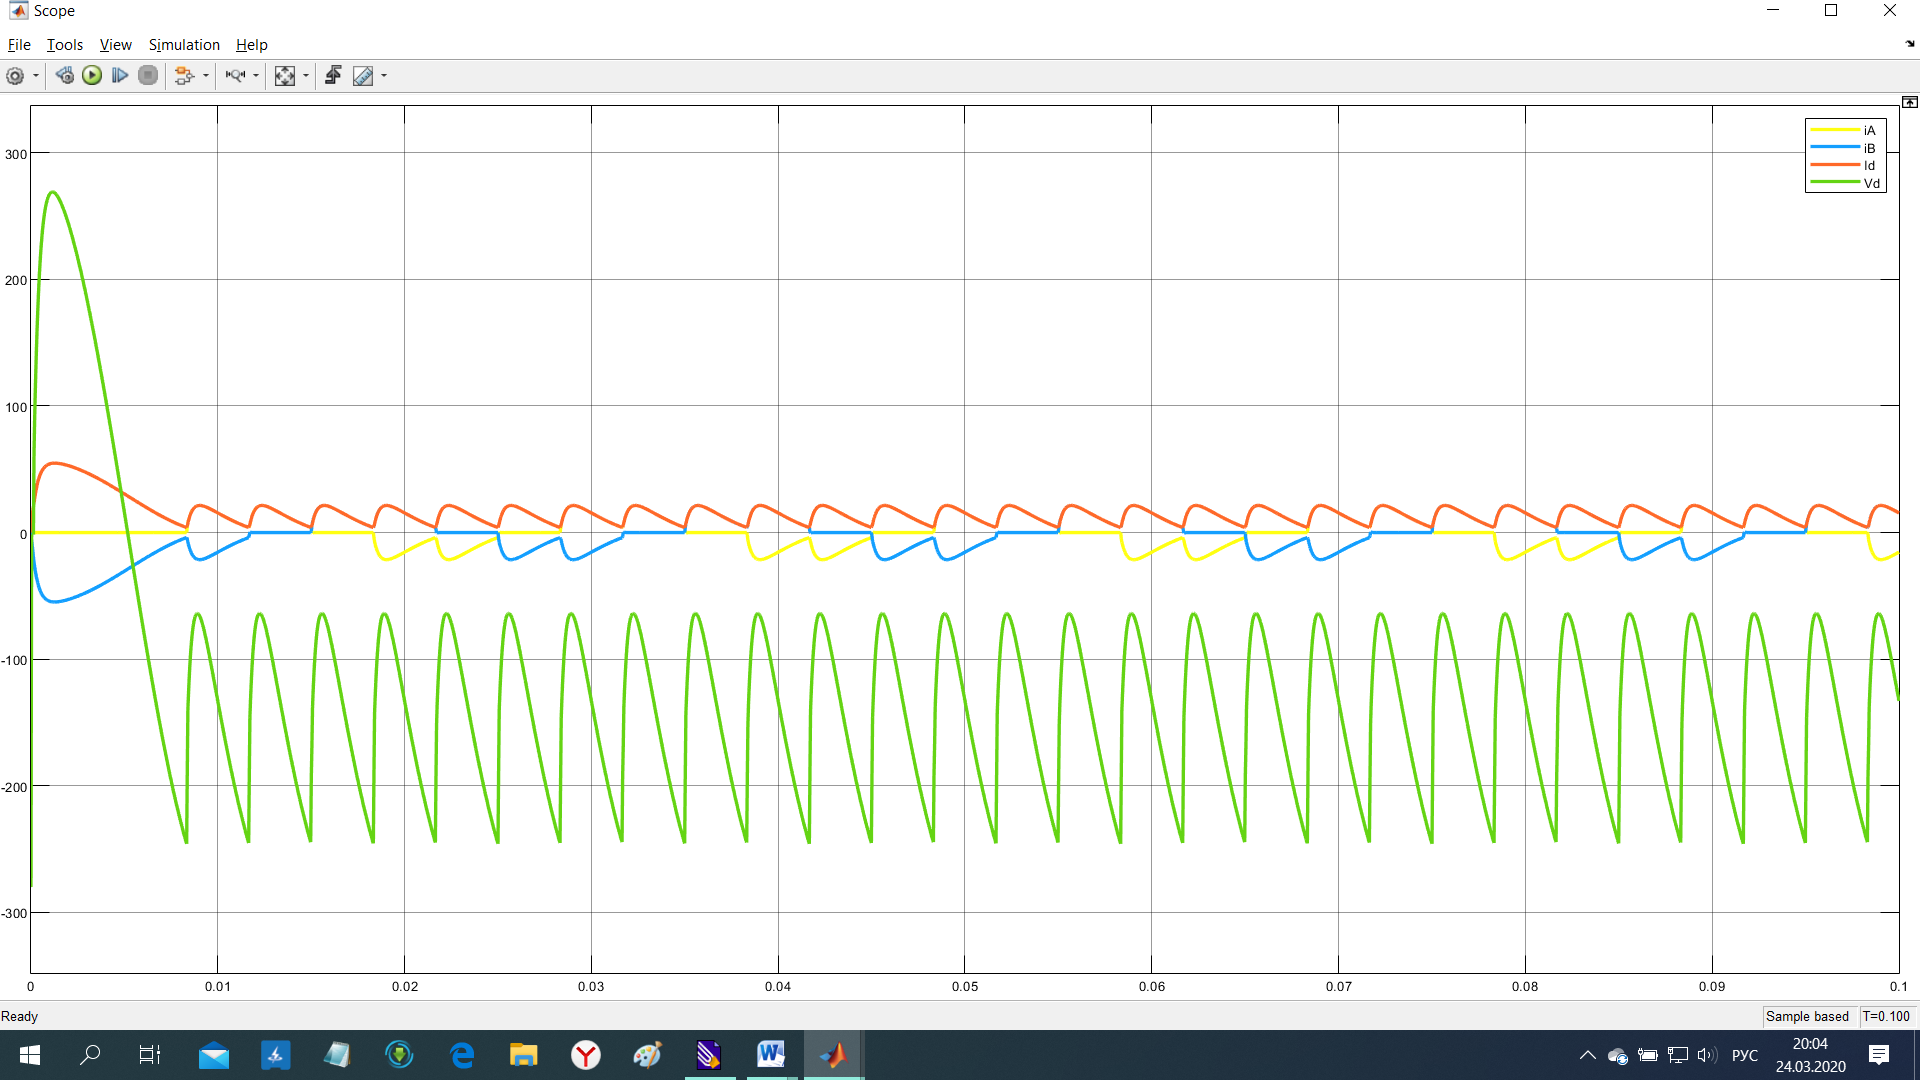Open Word from the Windows taskbar

[x=770, y=1054]
